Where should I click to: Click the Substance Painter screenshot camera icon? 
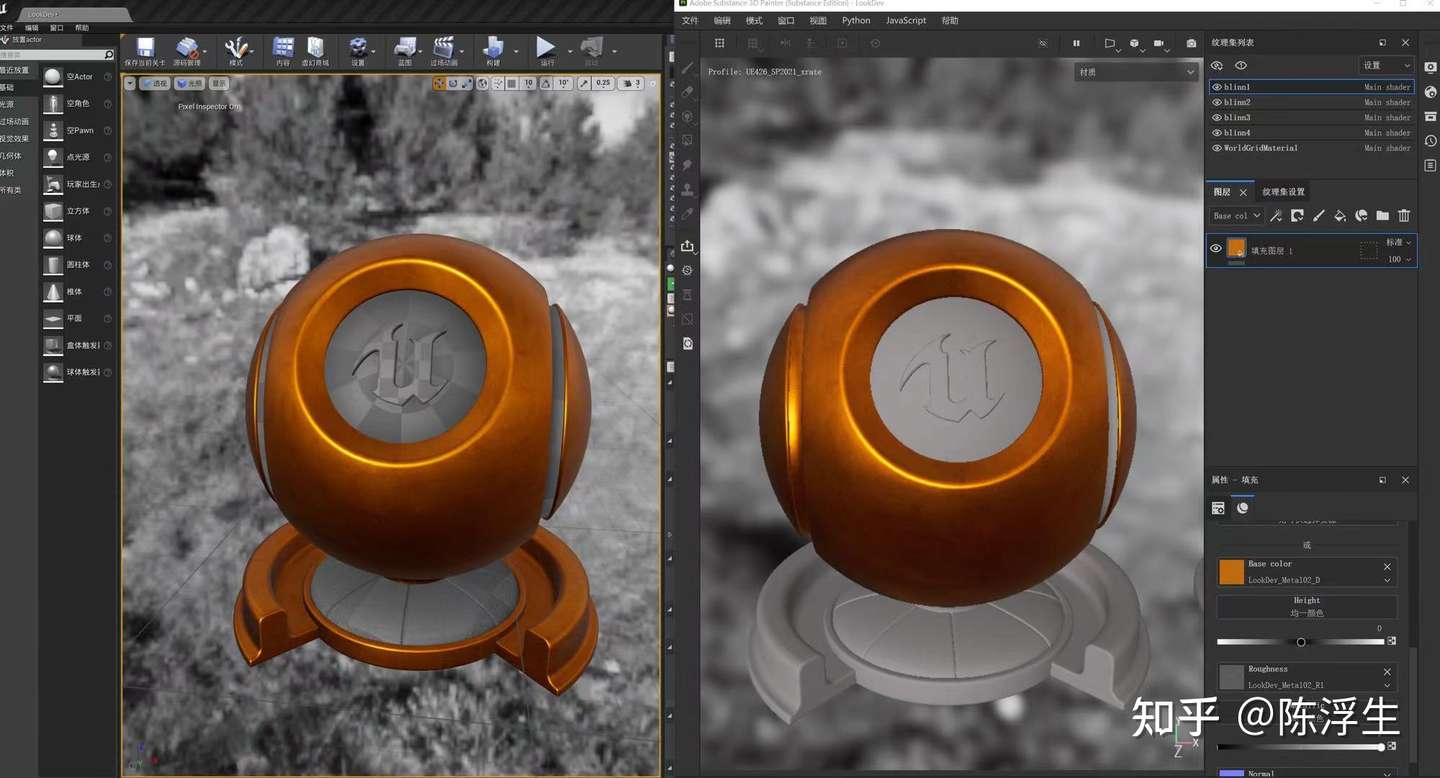click(x=1191, y=43)
